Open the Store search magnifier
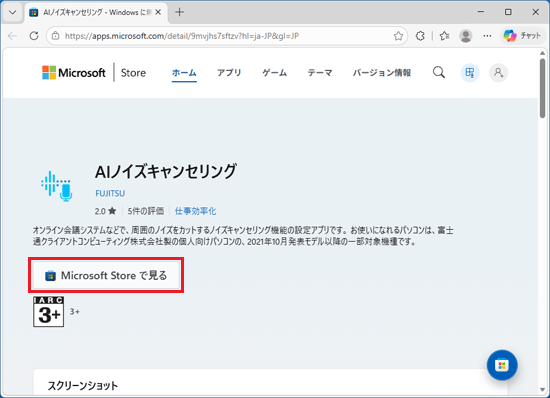Viewport: 550px width, 398px height. [x=439, y=73]
